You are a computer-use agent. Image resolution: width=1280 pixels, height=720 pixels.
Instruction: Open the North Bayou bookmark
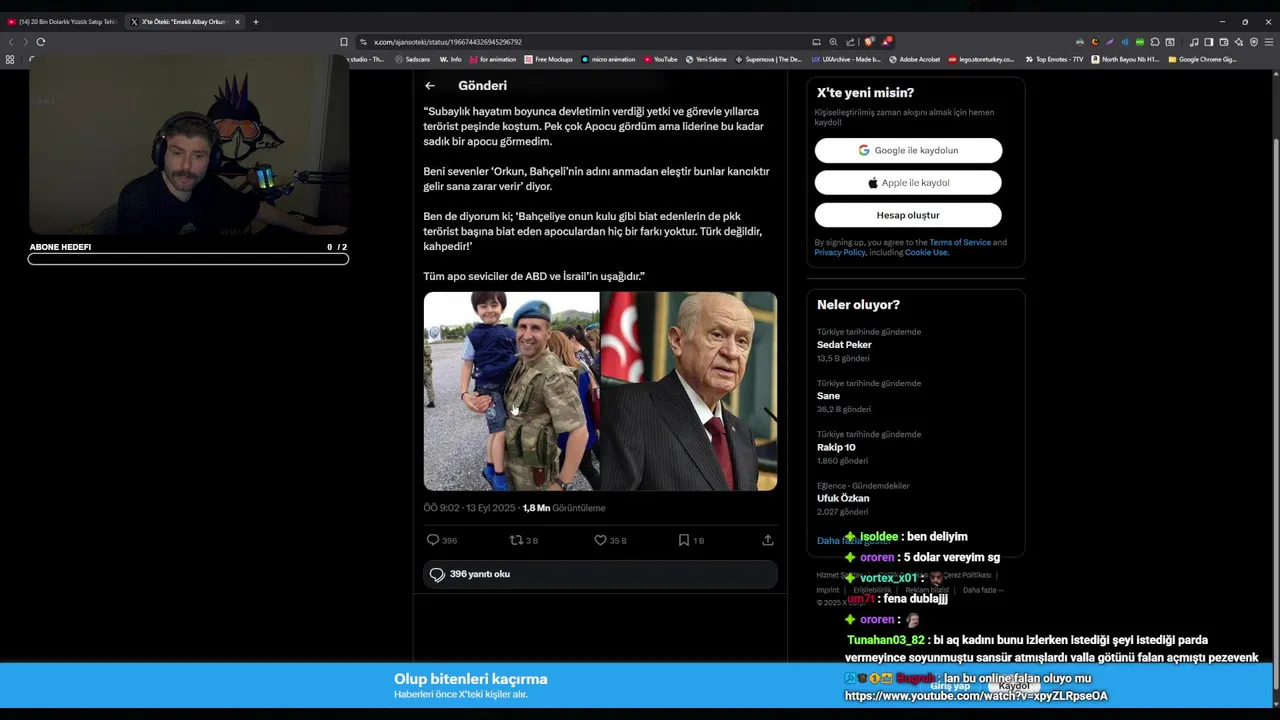tap(1125, 59)
